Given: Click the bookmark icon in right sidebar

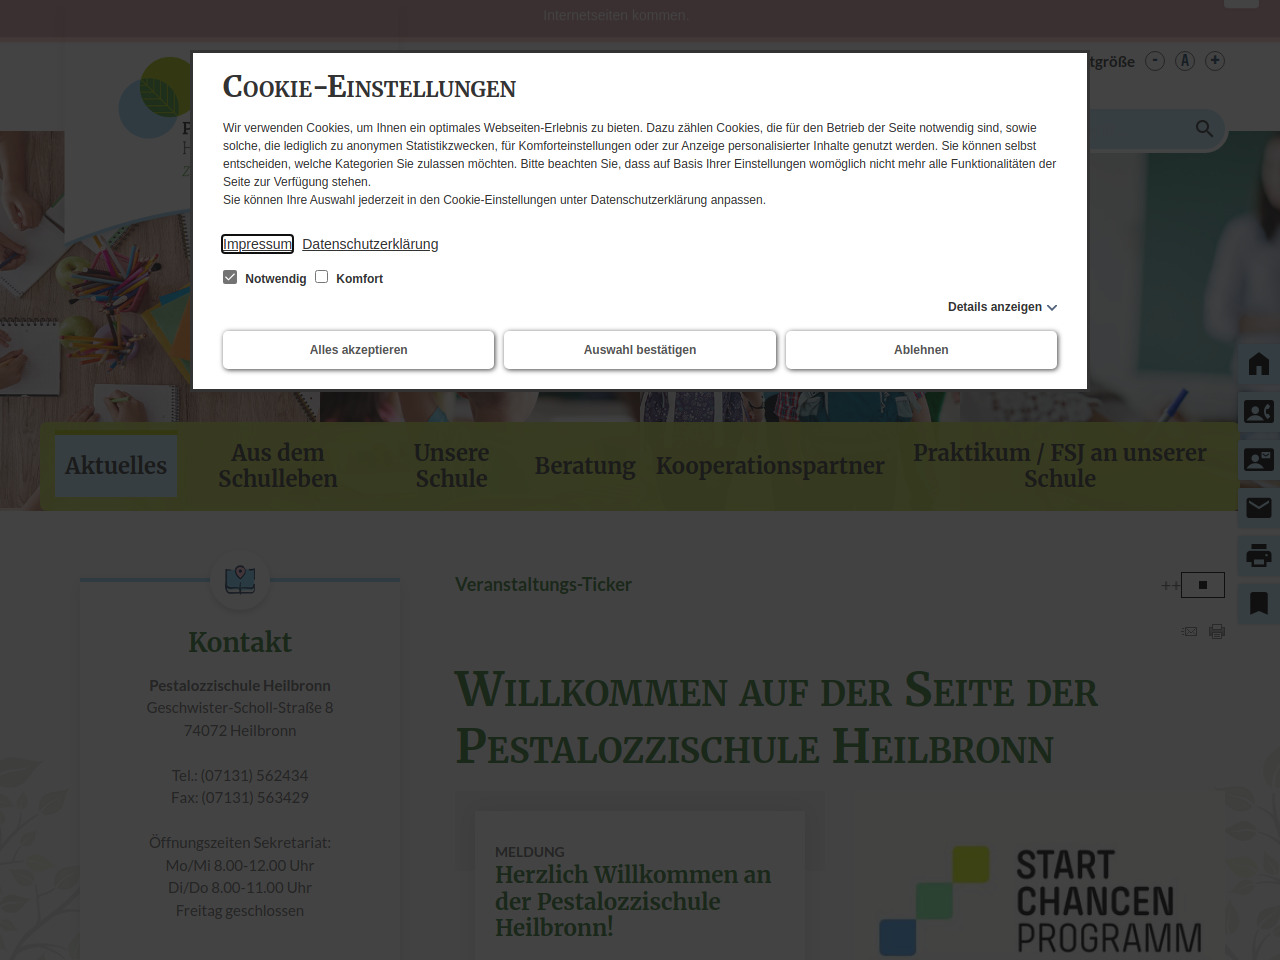Looking at the screenshot, I should coord(1259,603).
